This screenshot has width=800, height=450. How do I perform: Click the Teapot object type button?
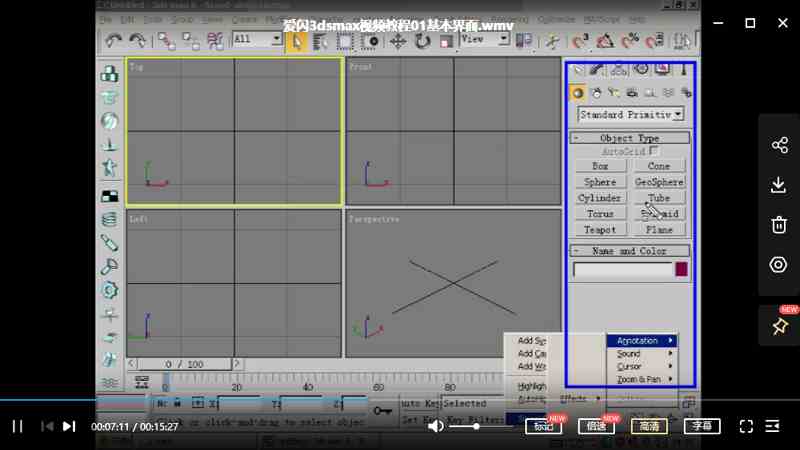[600, 230]
